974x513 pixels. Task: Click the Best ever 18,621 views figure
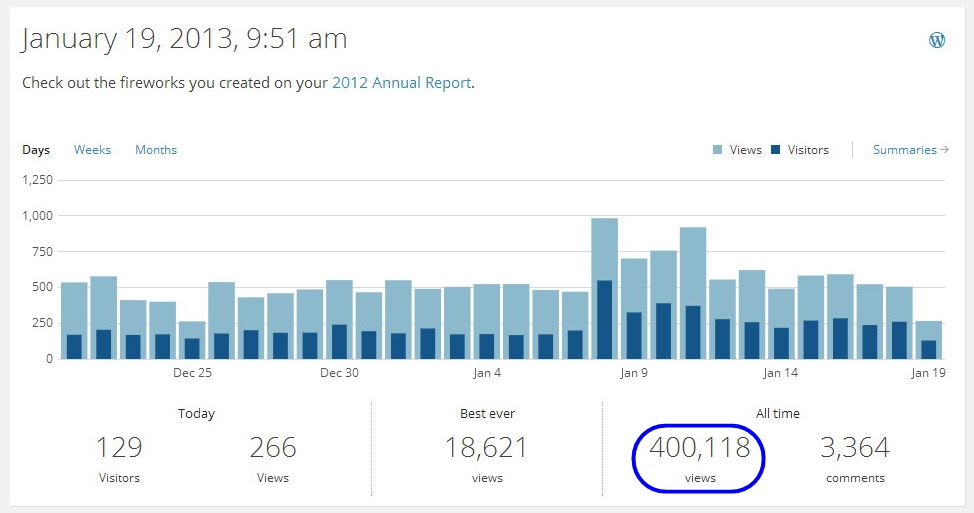coord(487,447)
